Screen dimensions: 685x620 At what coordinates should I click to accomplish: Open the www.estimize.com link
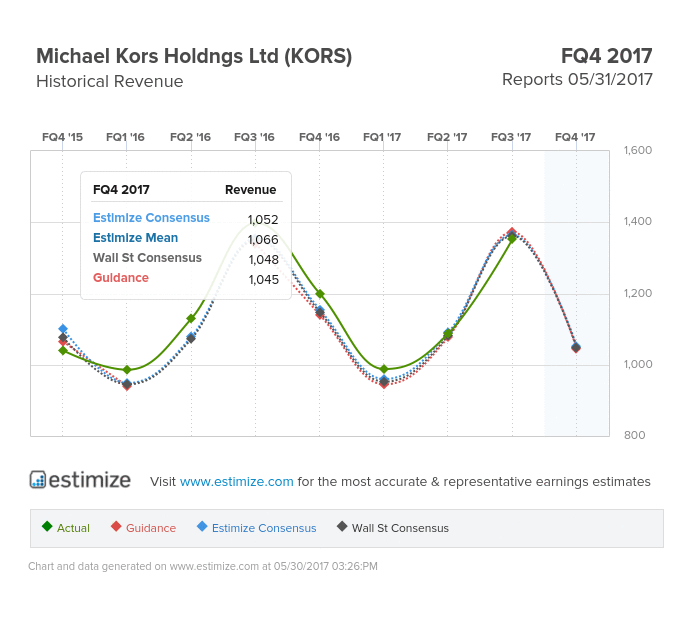(x=236, y=481)
